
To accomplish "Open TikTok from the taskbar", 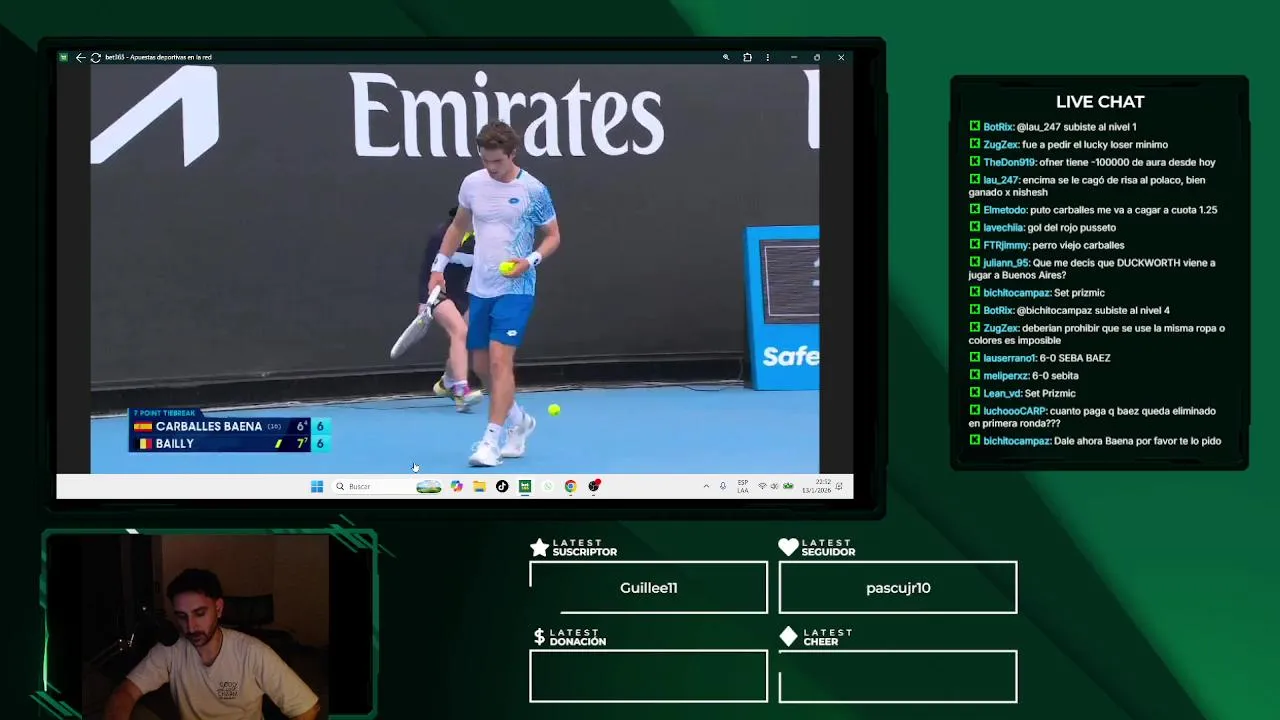I will [x=502, y=486].
